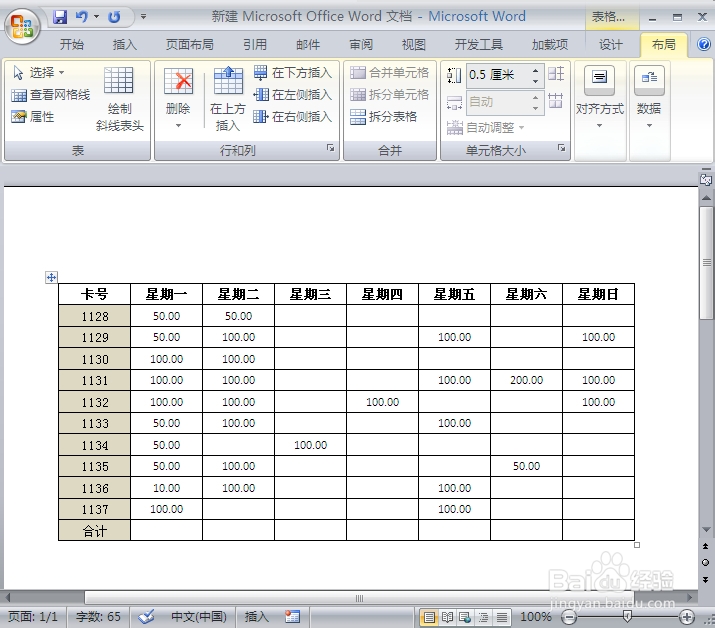Click horizontal scrollbar thumb
This screenshot has height=628, width=715.
point(359,597)
